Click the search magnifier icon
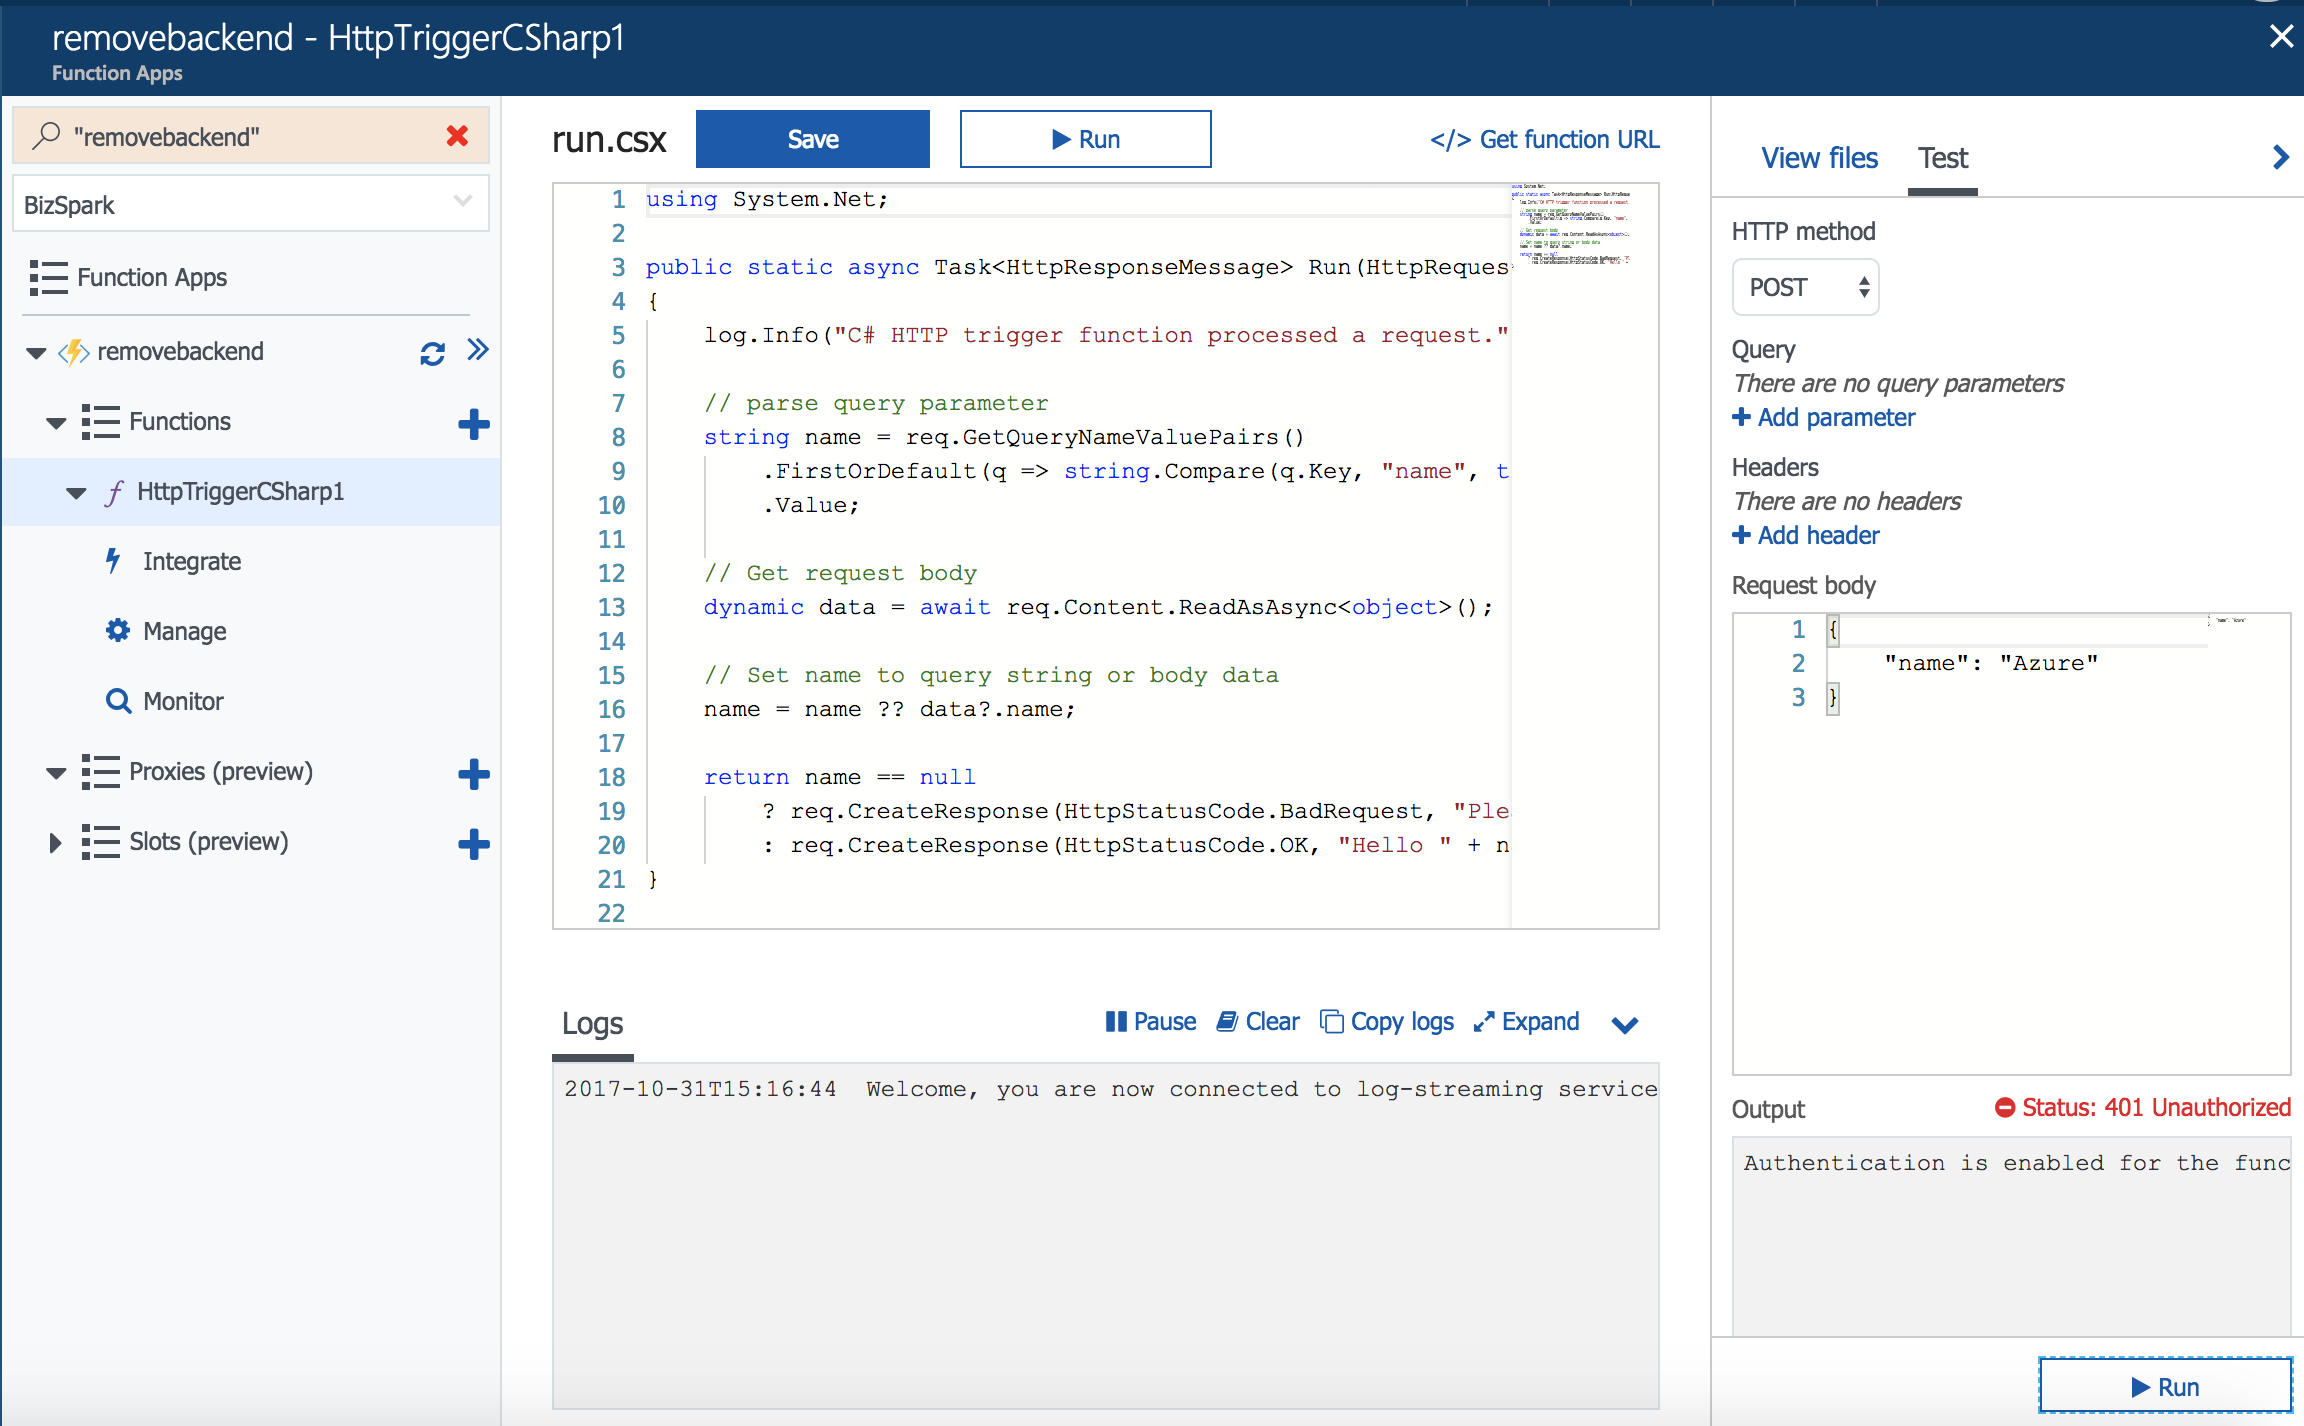Image resolution: width=2304 pixels, height=1426 pixels. (x=46, y=136)
